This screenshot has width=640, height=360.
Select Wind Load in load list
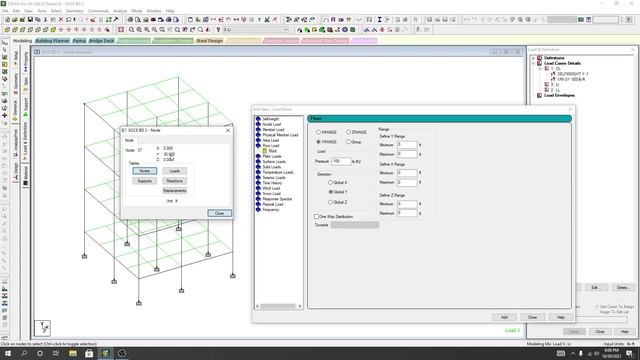(271, 188)
